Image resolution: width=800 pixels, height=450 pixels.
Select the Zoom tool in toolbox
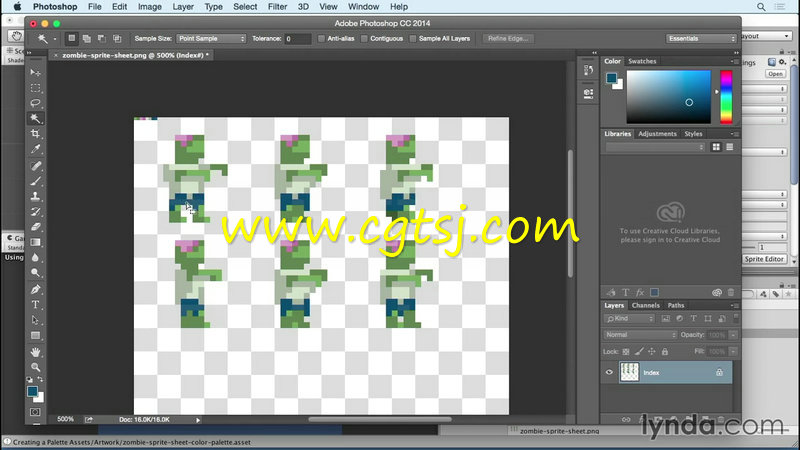tap(35, 367)
